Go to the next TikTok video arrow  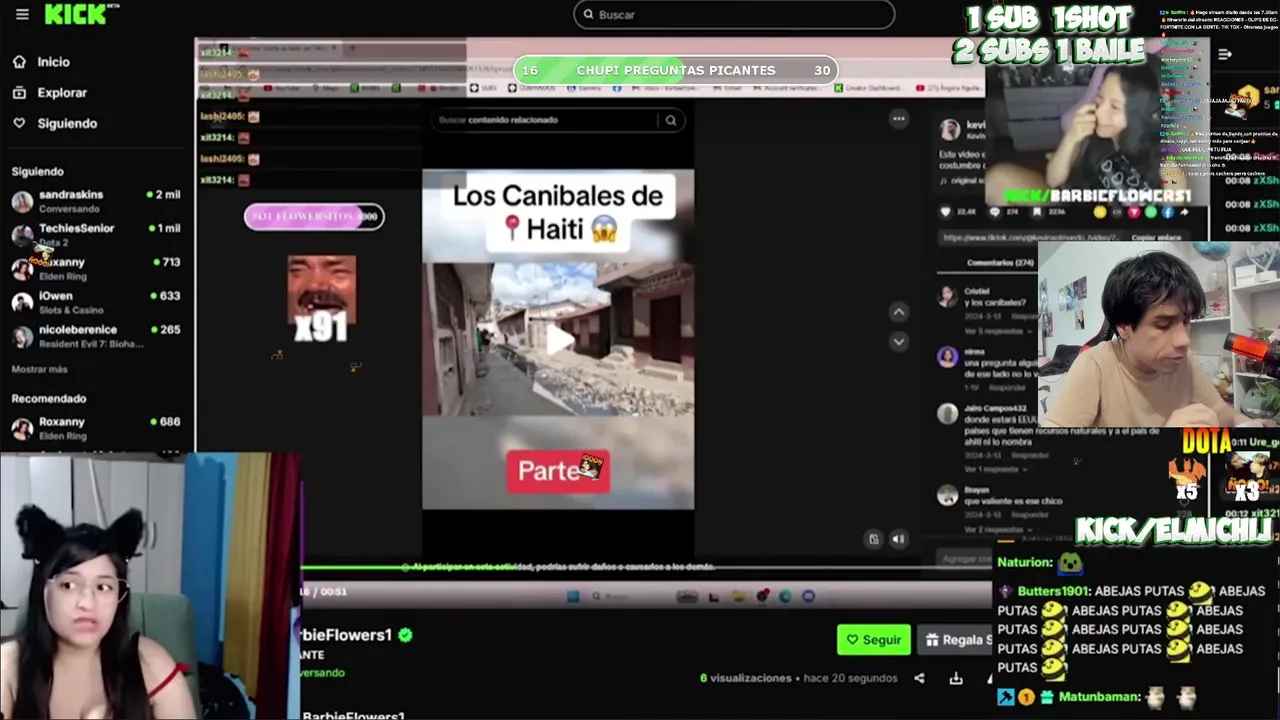point(899,342)
